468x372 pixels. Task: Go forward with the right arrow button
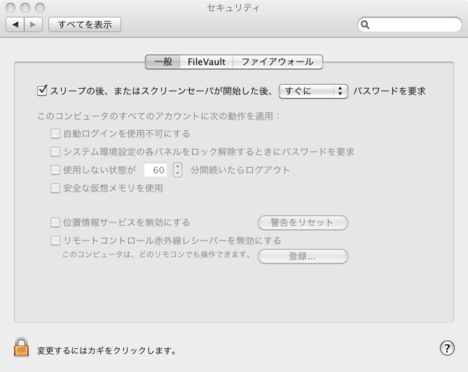(33, 25)
